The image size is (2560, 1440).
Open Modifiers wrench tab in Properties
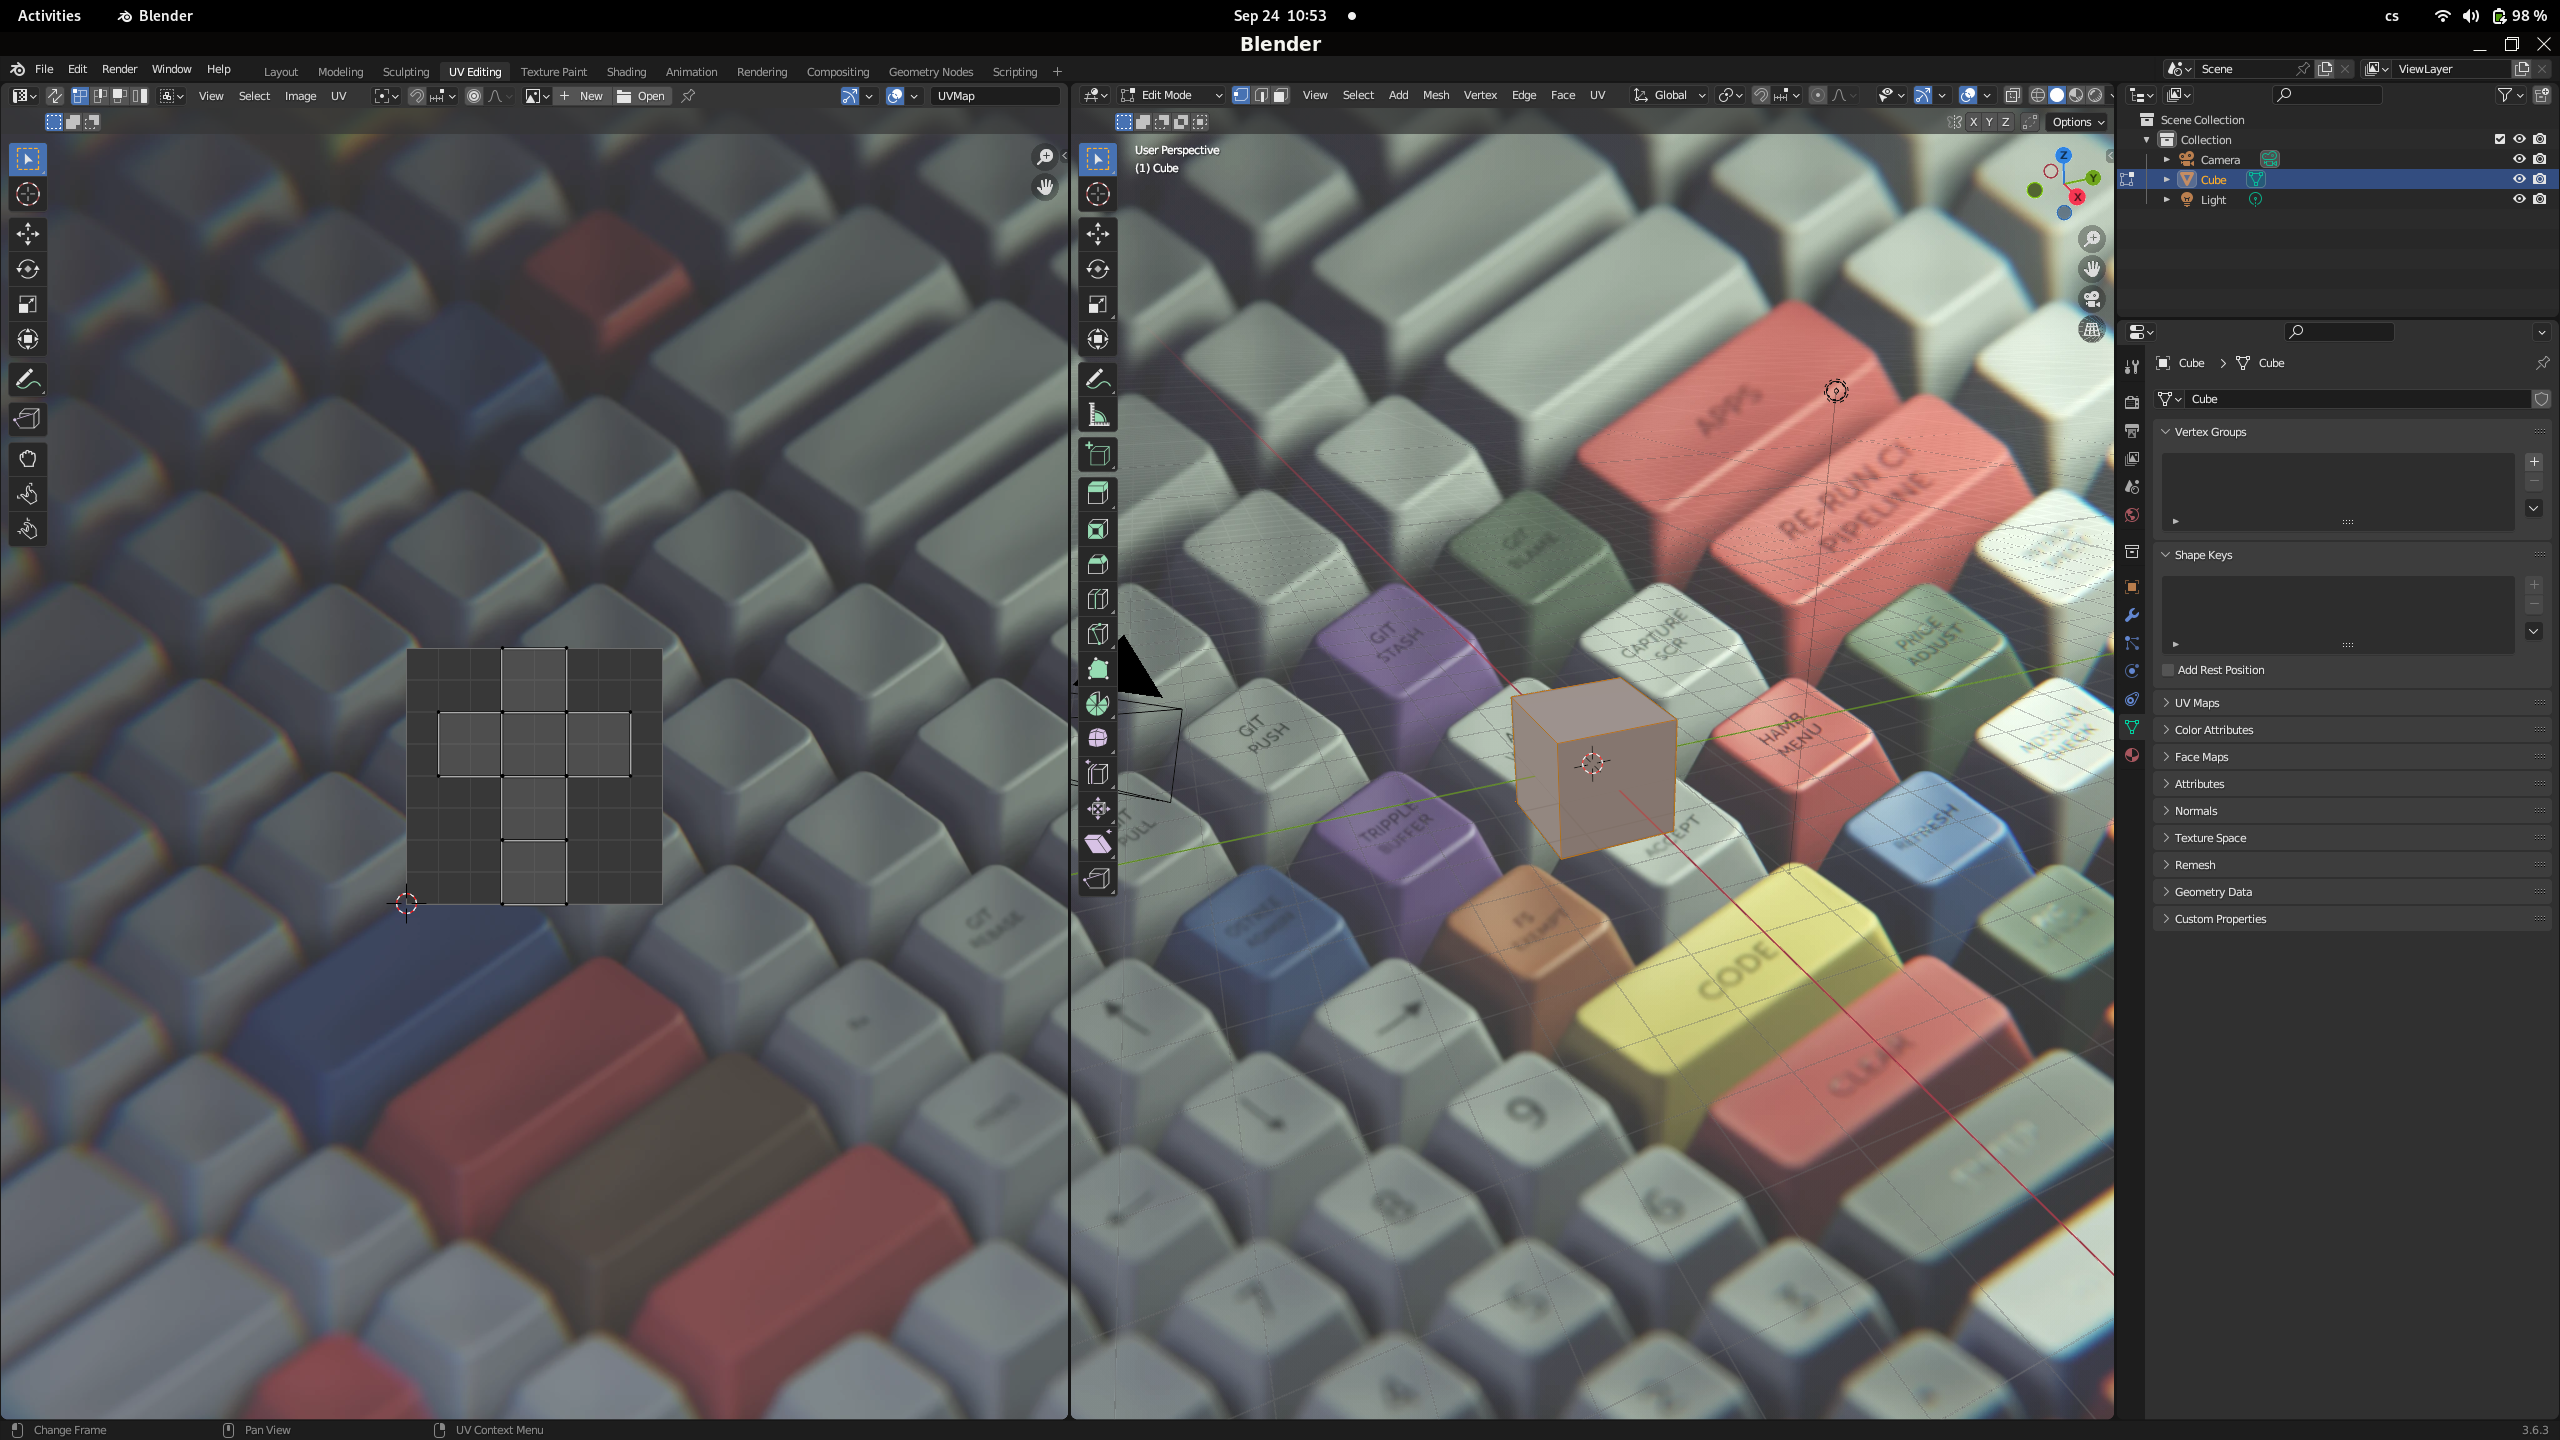coord(2131,615)
